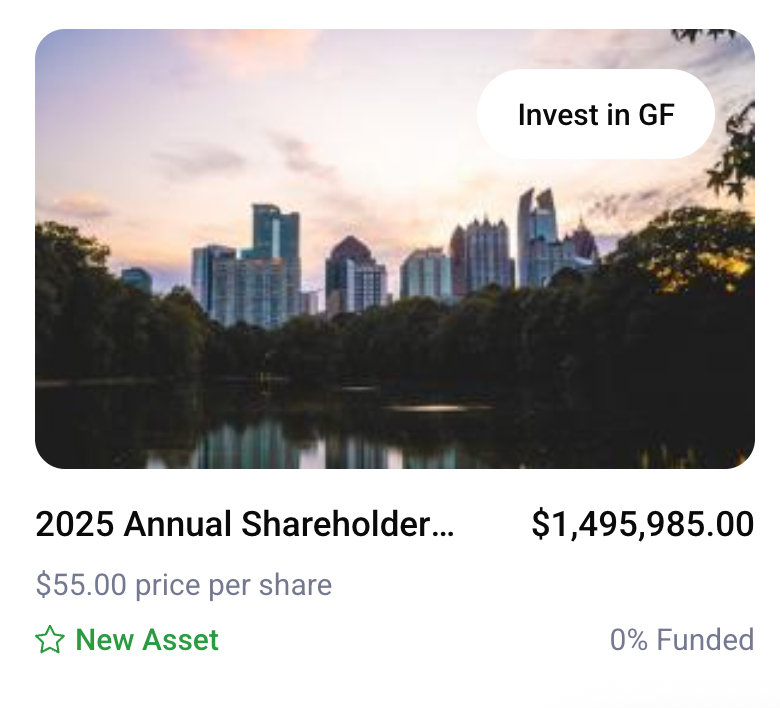Click the green New Asset label

pos(147,640)
